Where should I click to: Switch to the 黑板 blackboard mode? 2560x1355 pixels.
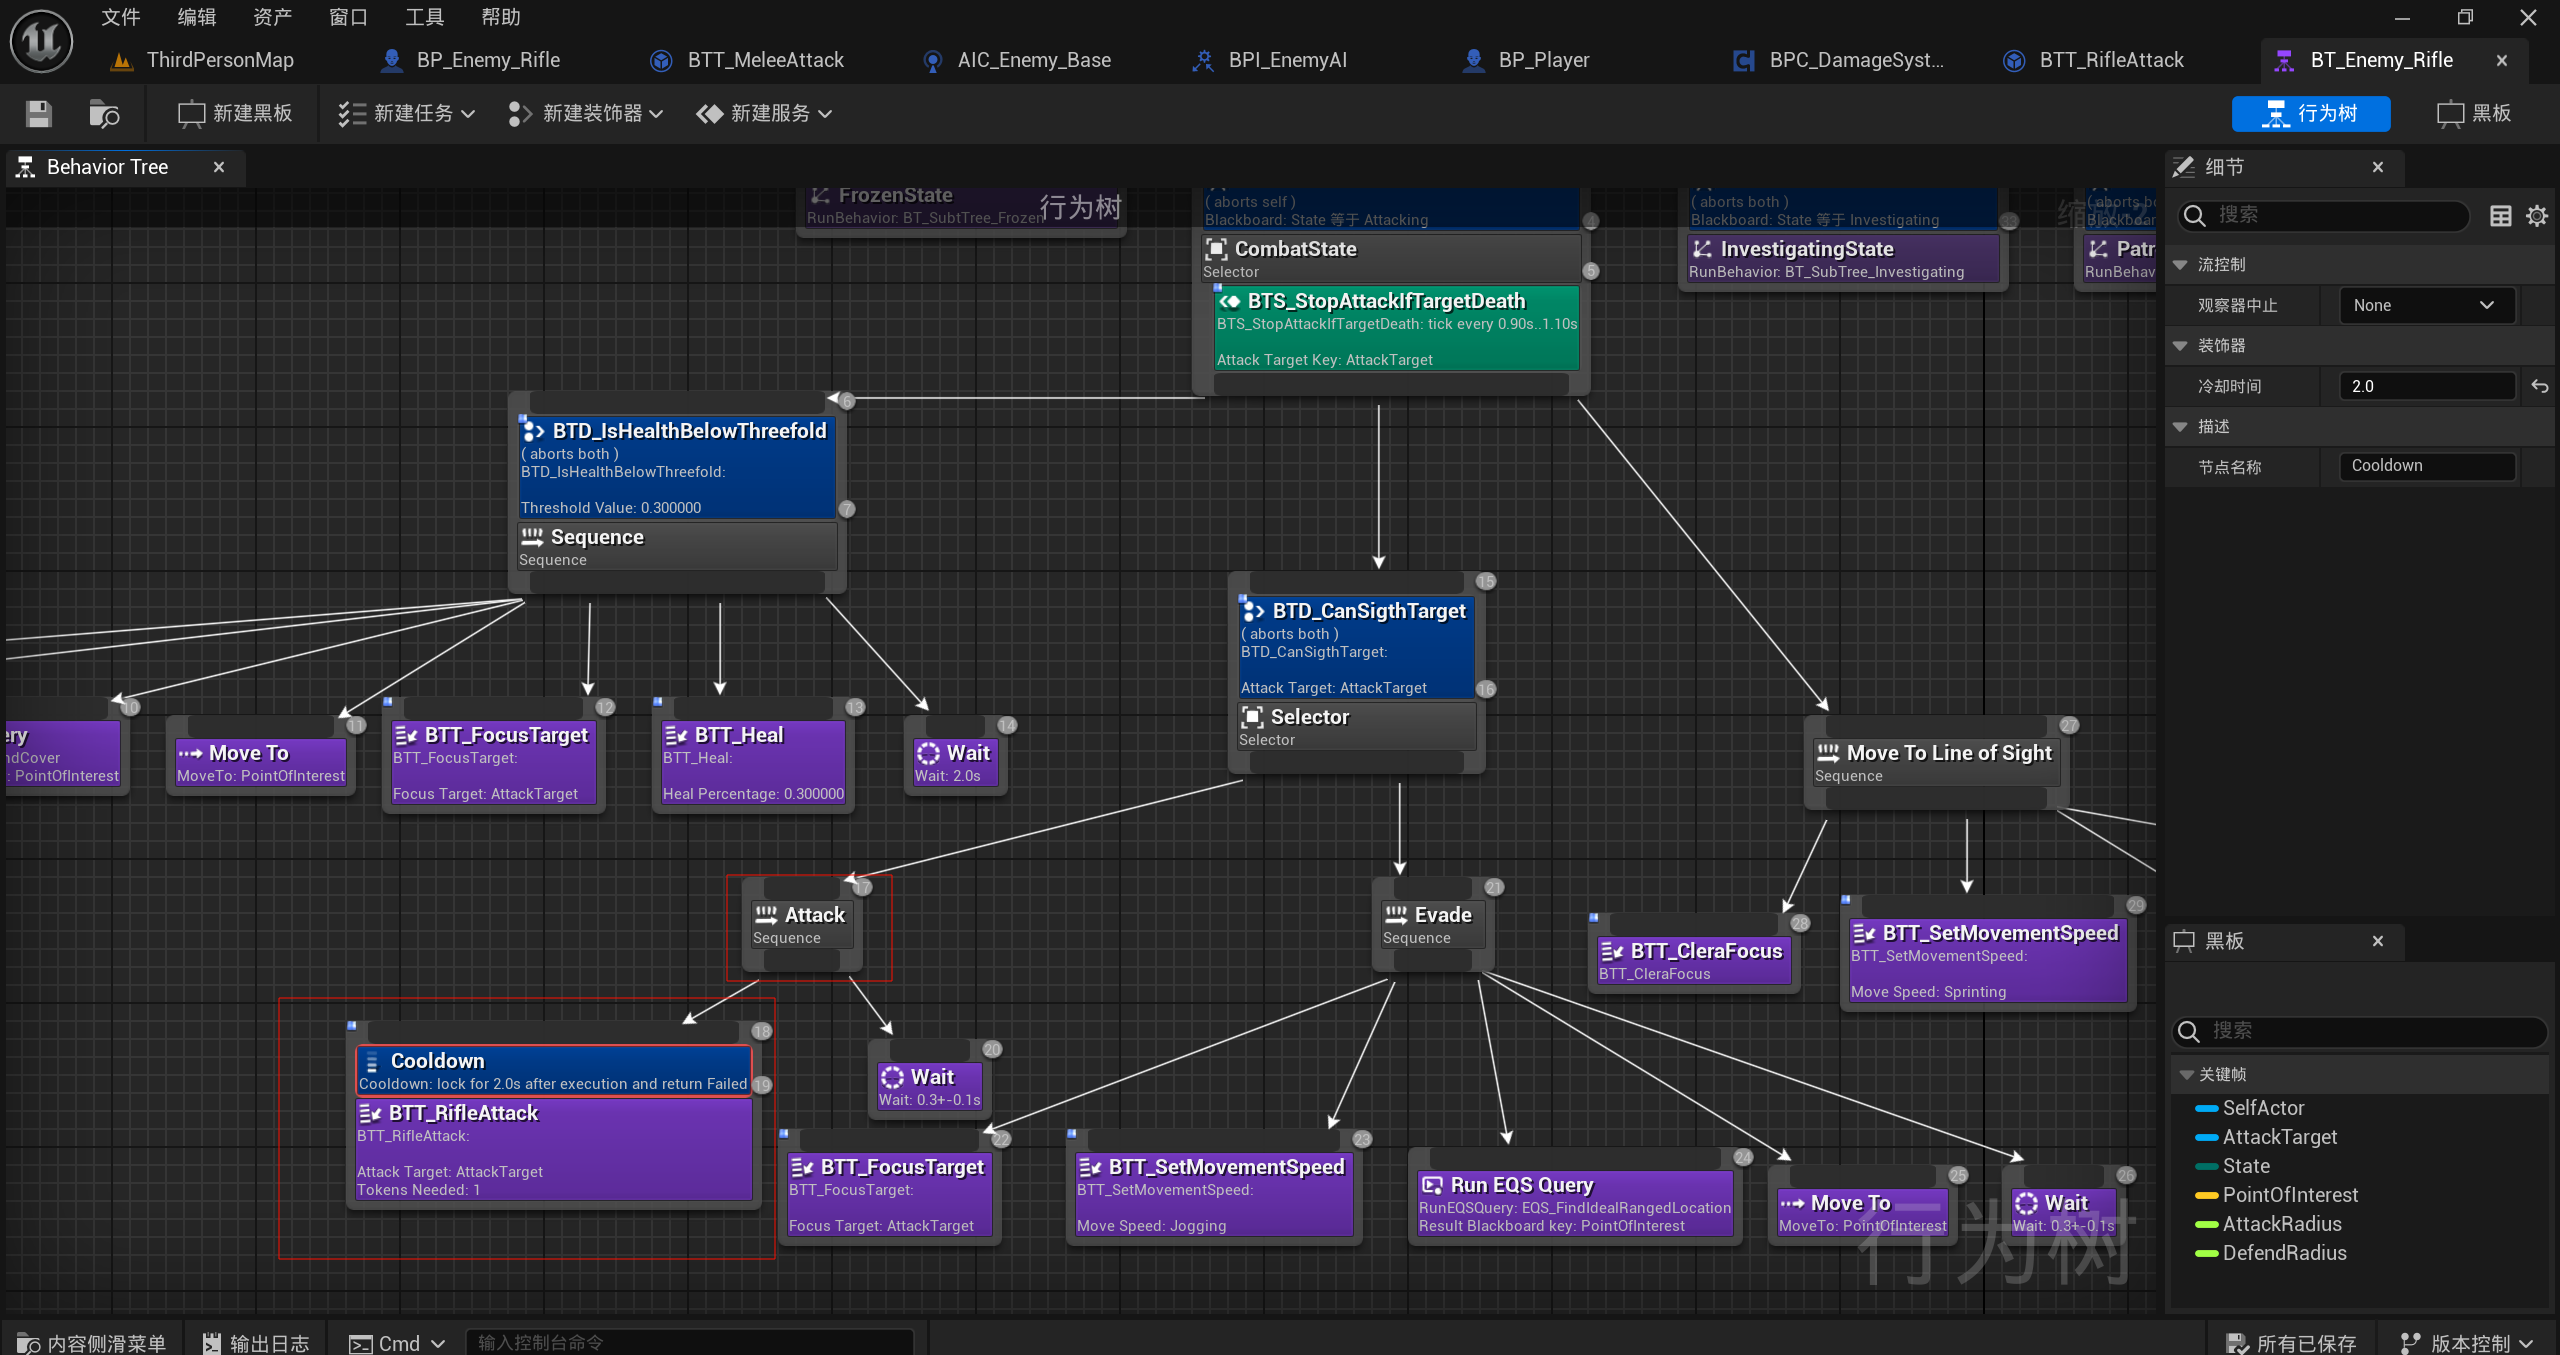click(2474, 114)
